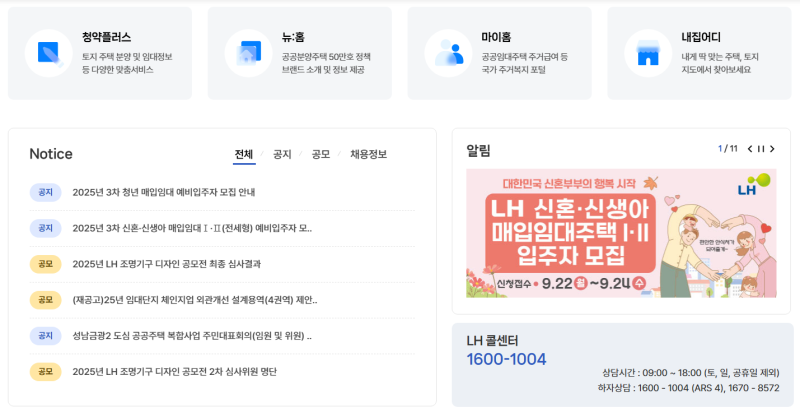Open 청약플러스 card title
The height and width of the screenshot is (417, 800).
107,37
